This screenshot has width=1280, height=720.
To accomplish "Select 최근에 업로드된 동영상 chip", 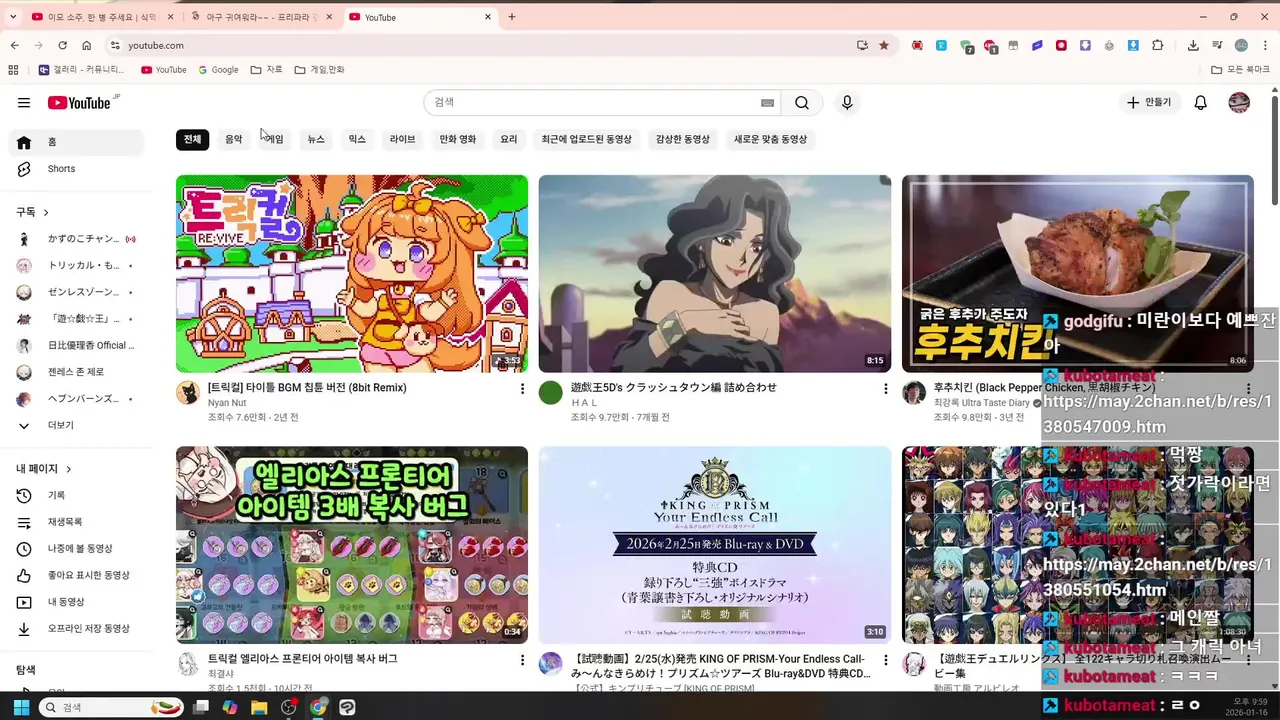I will pyautogui.click(x=587, y=140).
